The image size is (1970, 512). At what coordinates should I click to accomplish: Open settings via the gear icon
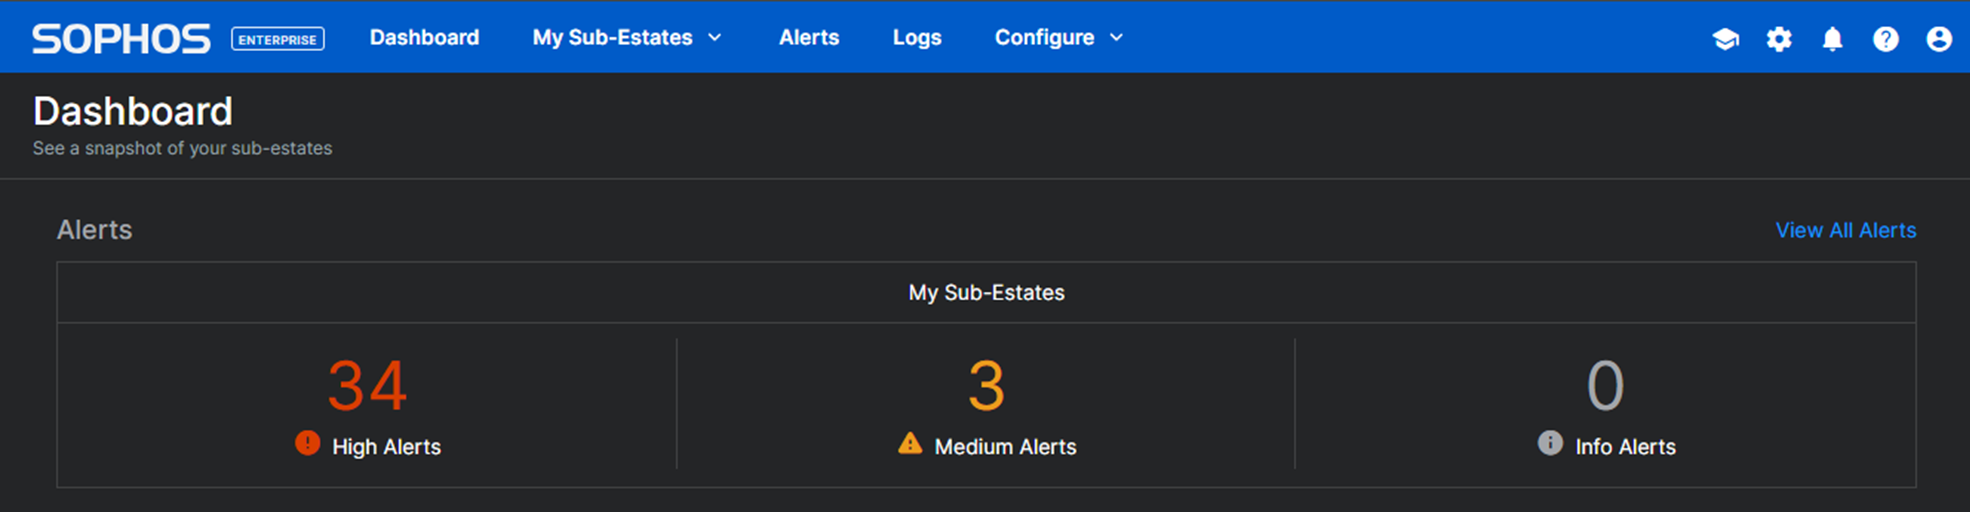pyautogui.click(x=1779, y=39)
